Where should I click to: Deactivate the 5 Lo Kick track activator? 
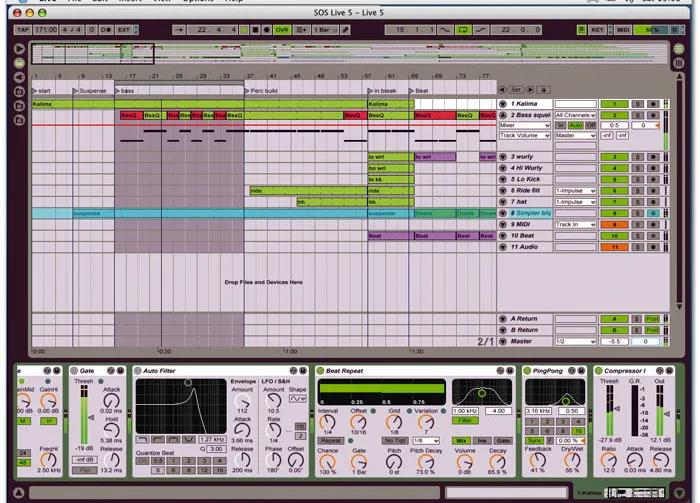[x=614, y=179]
